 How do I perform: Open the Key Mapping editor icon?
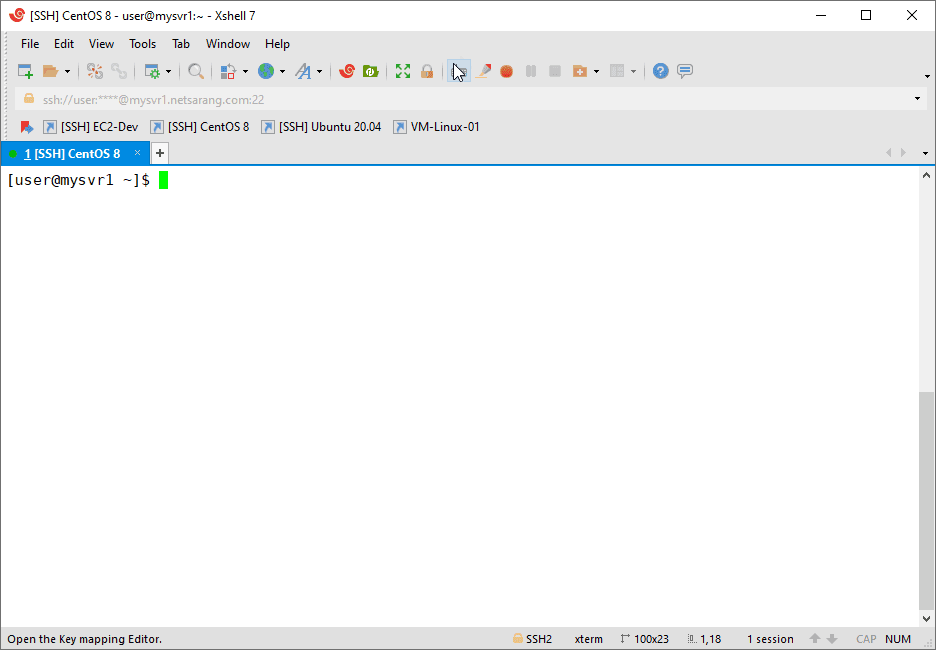tap(459, 72)
